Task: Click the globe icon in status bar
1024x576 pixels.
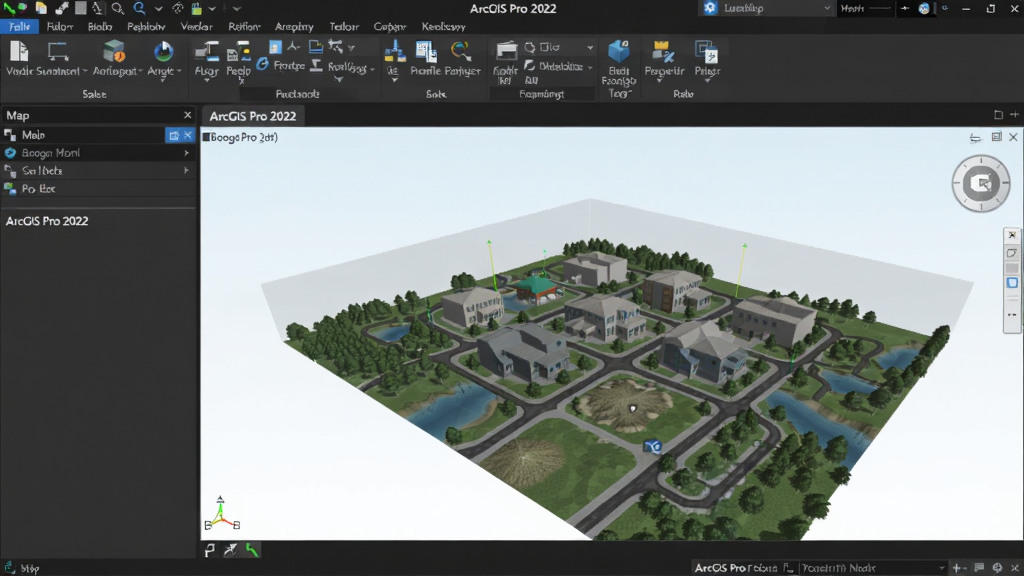Action: tap(997, 568)
